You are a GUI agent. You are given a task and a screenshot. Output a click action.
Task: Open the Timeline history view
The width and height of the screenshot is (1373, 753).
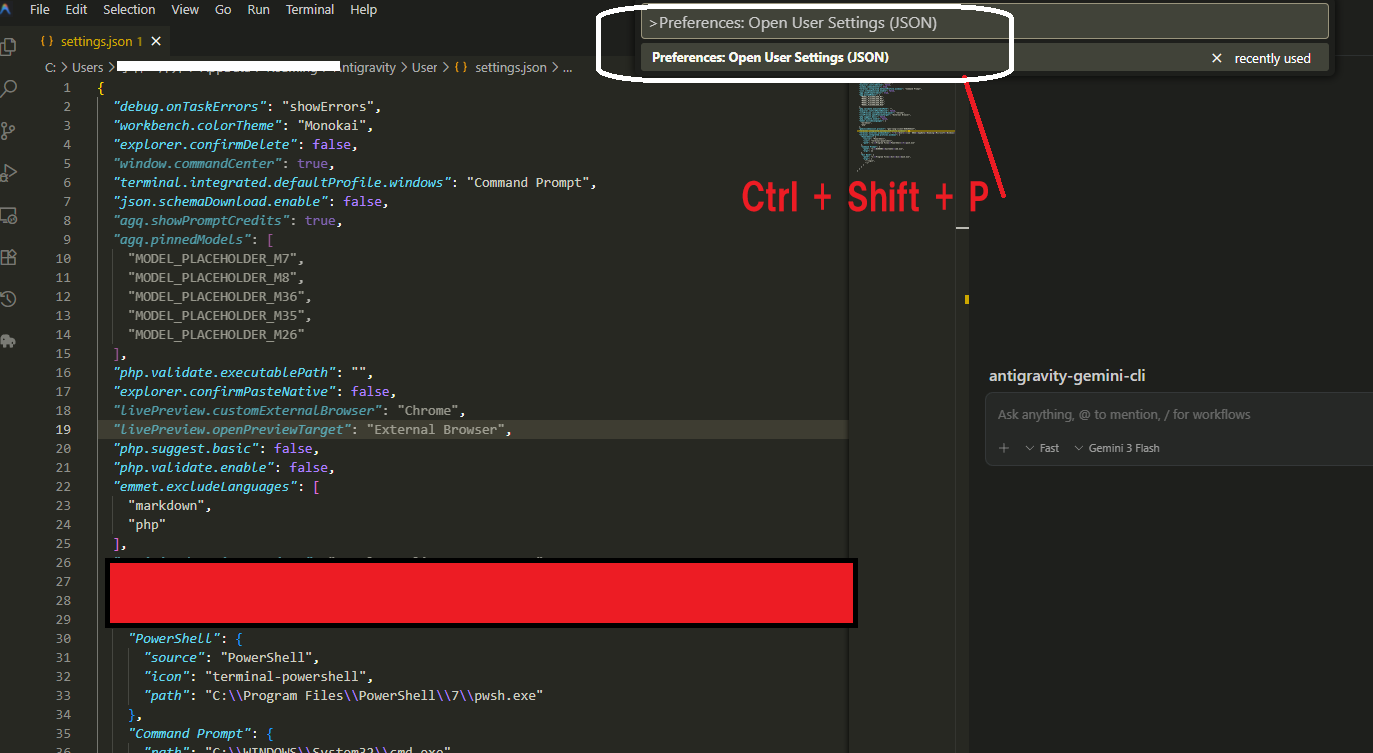(x=9, y=299)
